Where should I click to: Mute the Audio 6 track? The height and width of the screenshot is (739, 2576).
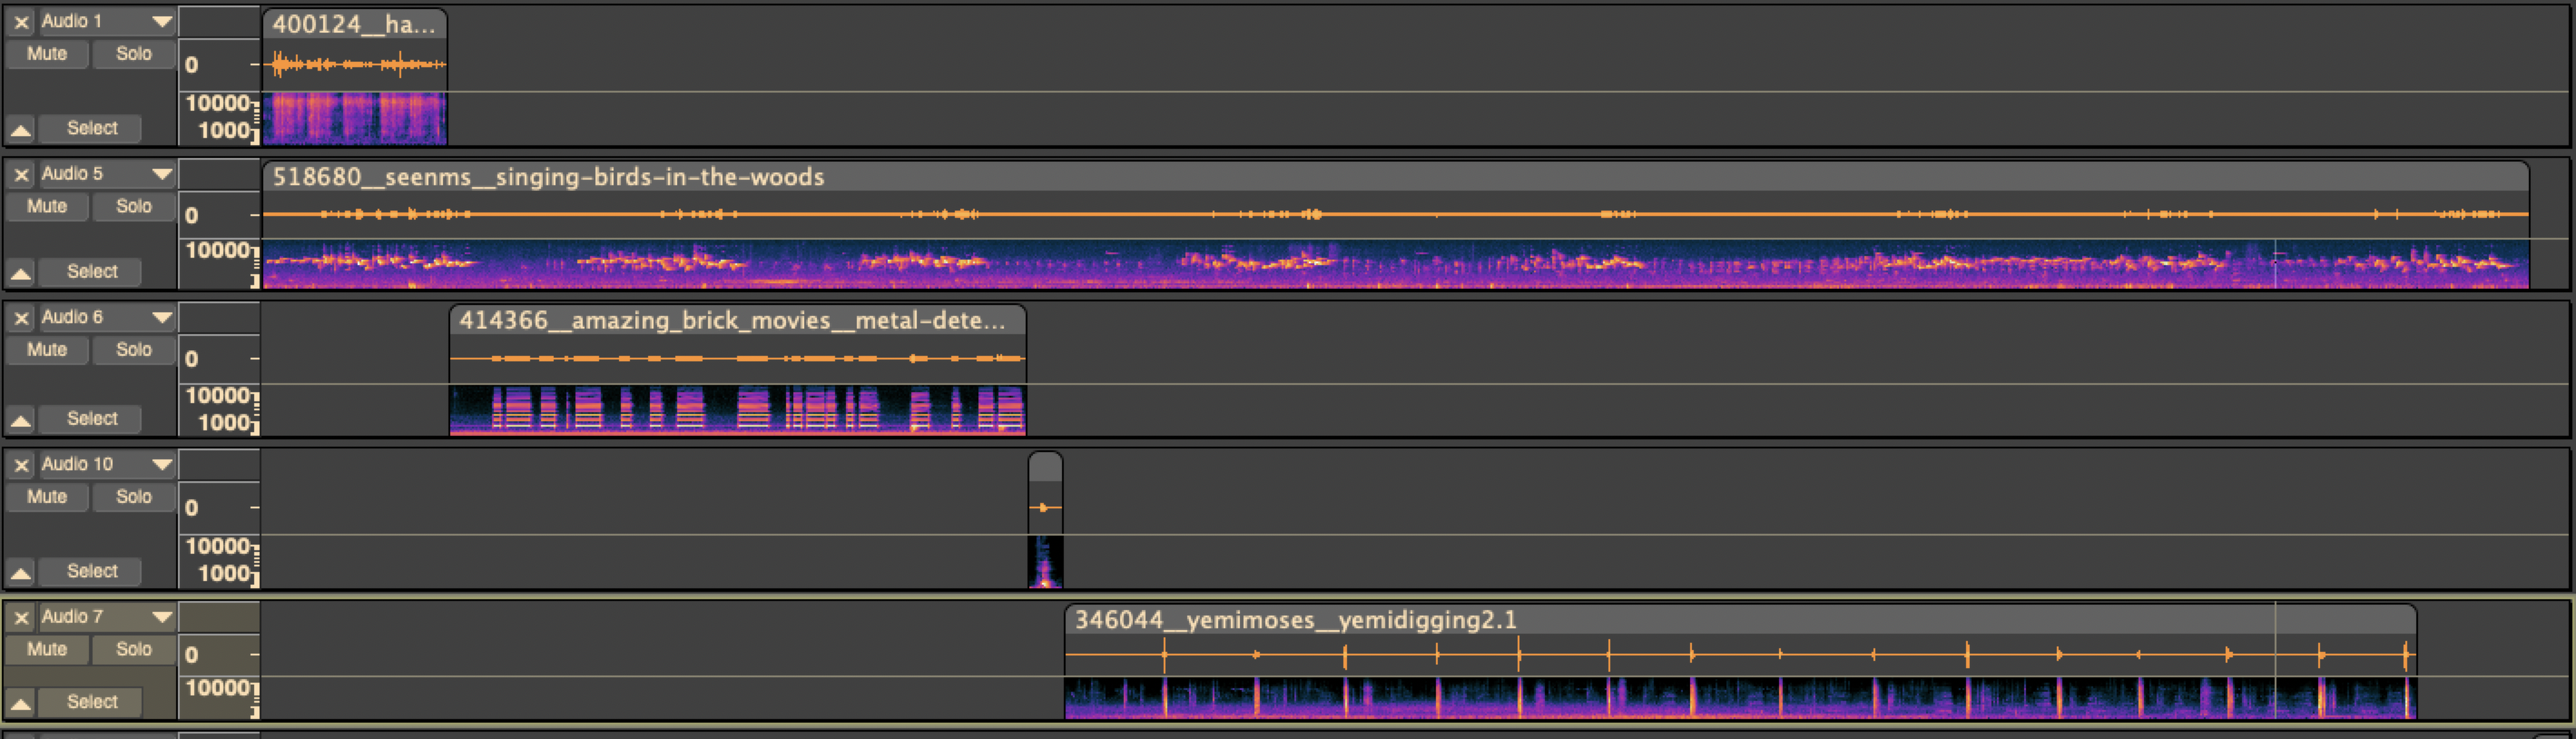[47, 350]
